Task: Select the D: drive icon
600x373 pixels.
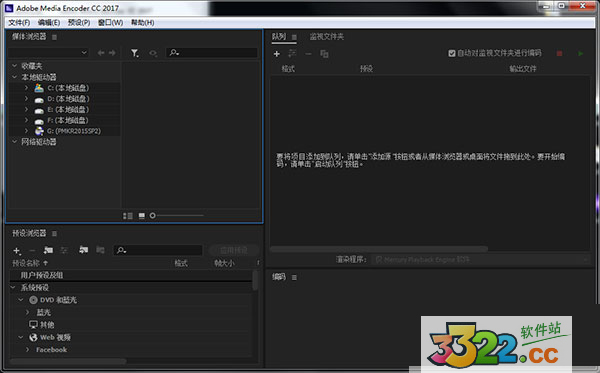Action: pos(39,99)
